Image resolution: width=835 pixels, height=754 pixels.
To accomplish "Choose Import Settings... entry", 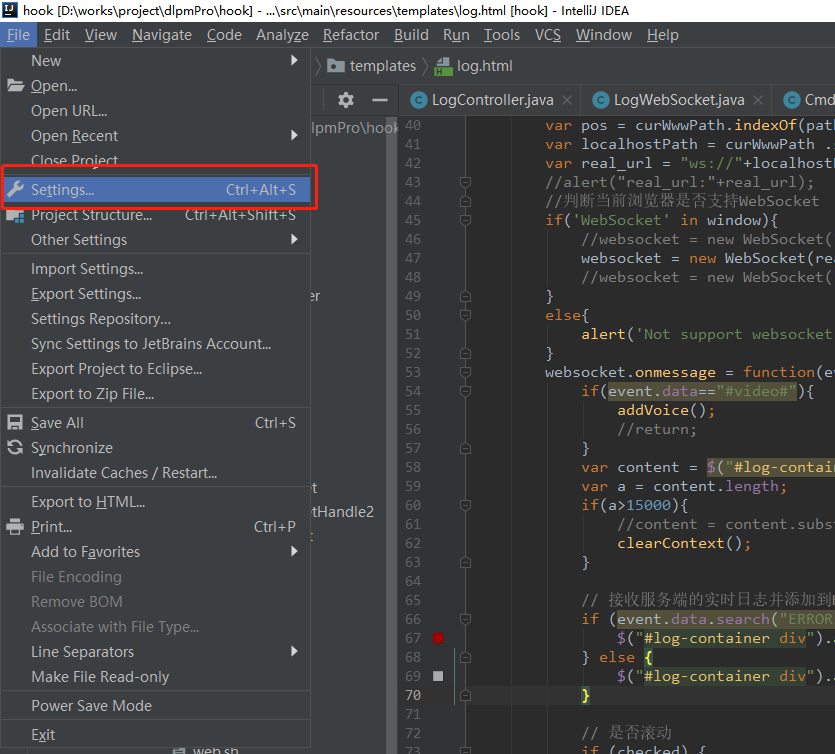I will [x=155, y=268].
